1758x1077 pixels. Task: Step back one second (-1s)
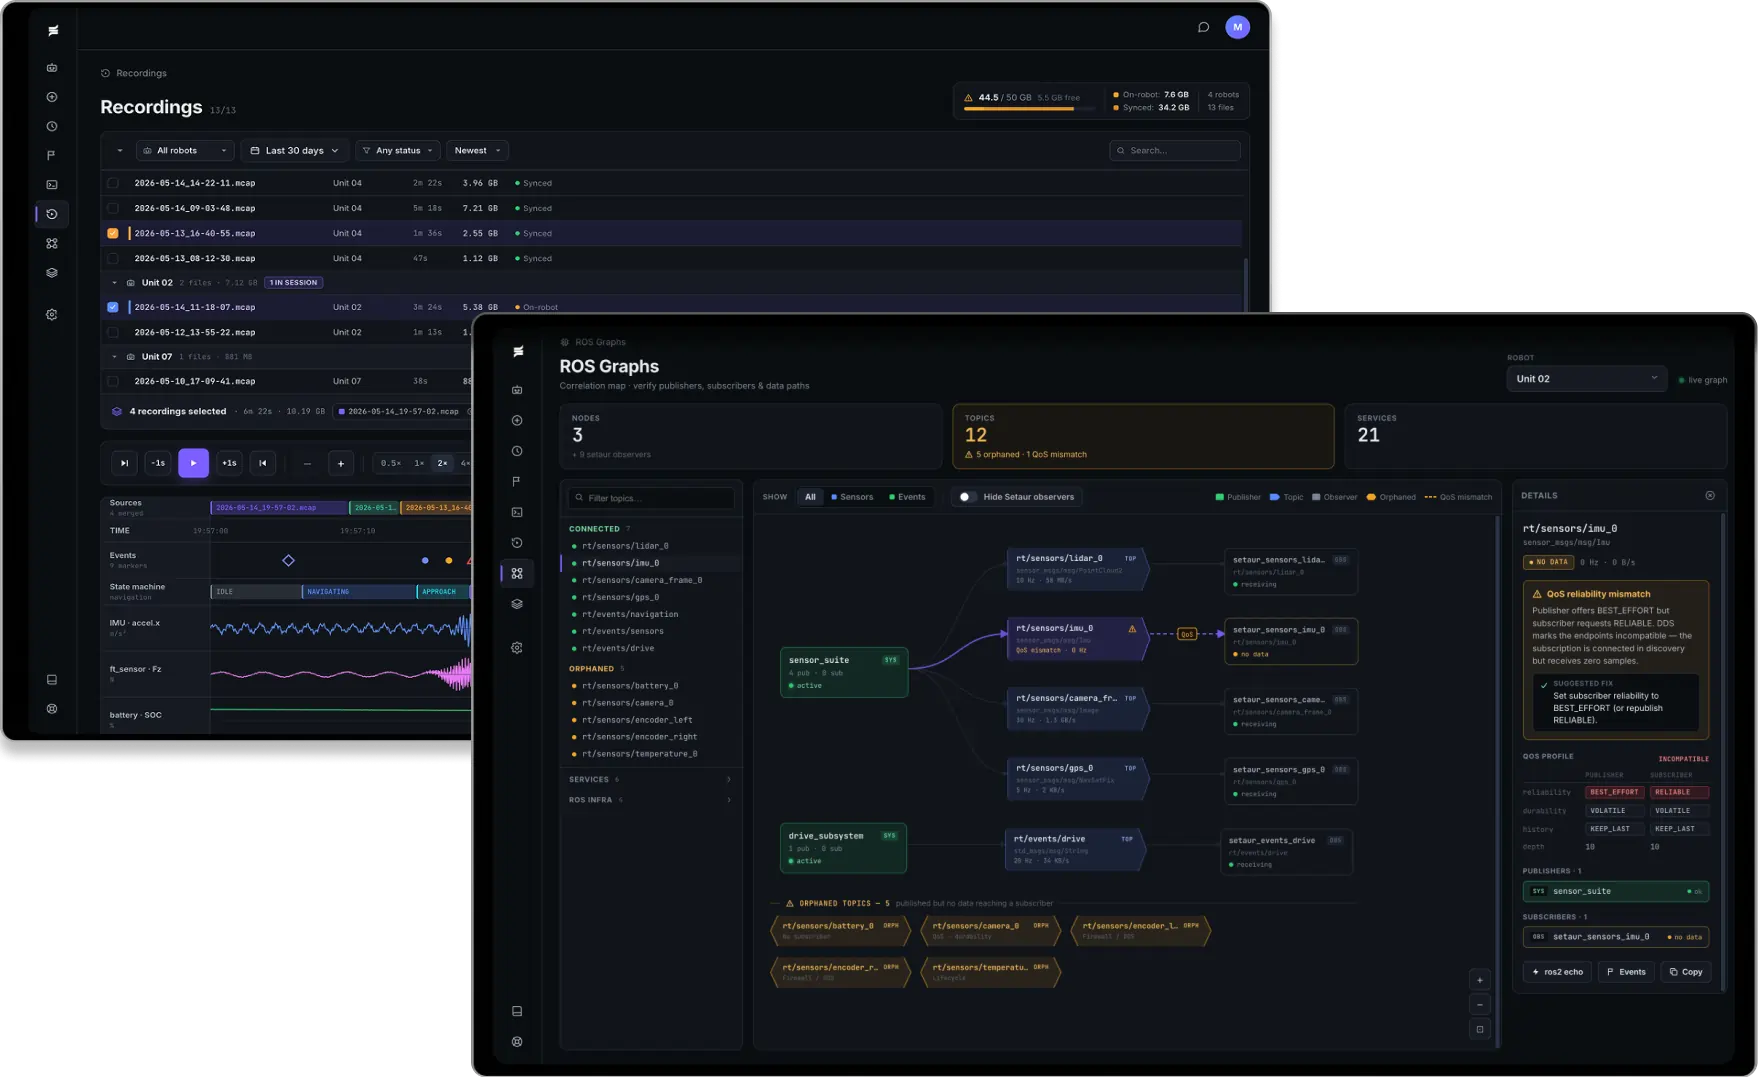158,463
